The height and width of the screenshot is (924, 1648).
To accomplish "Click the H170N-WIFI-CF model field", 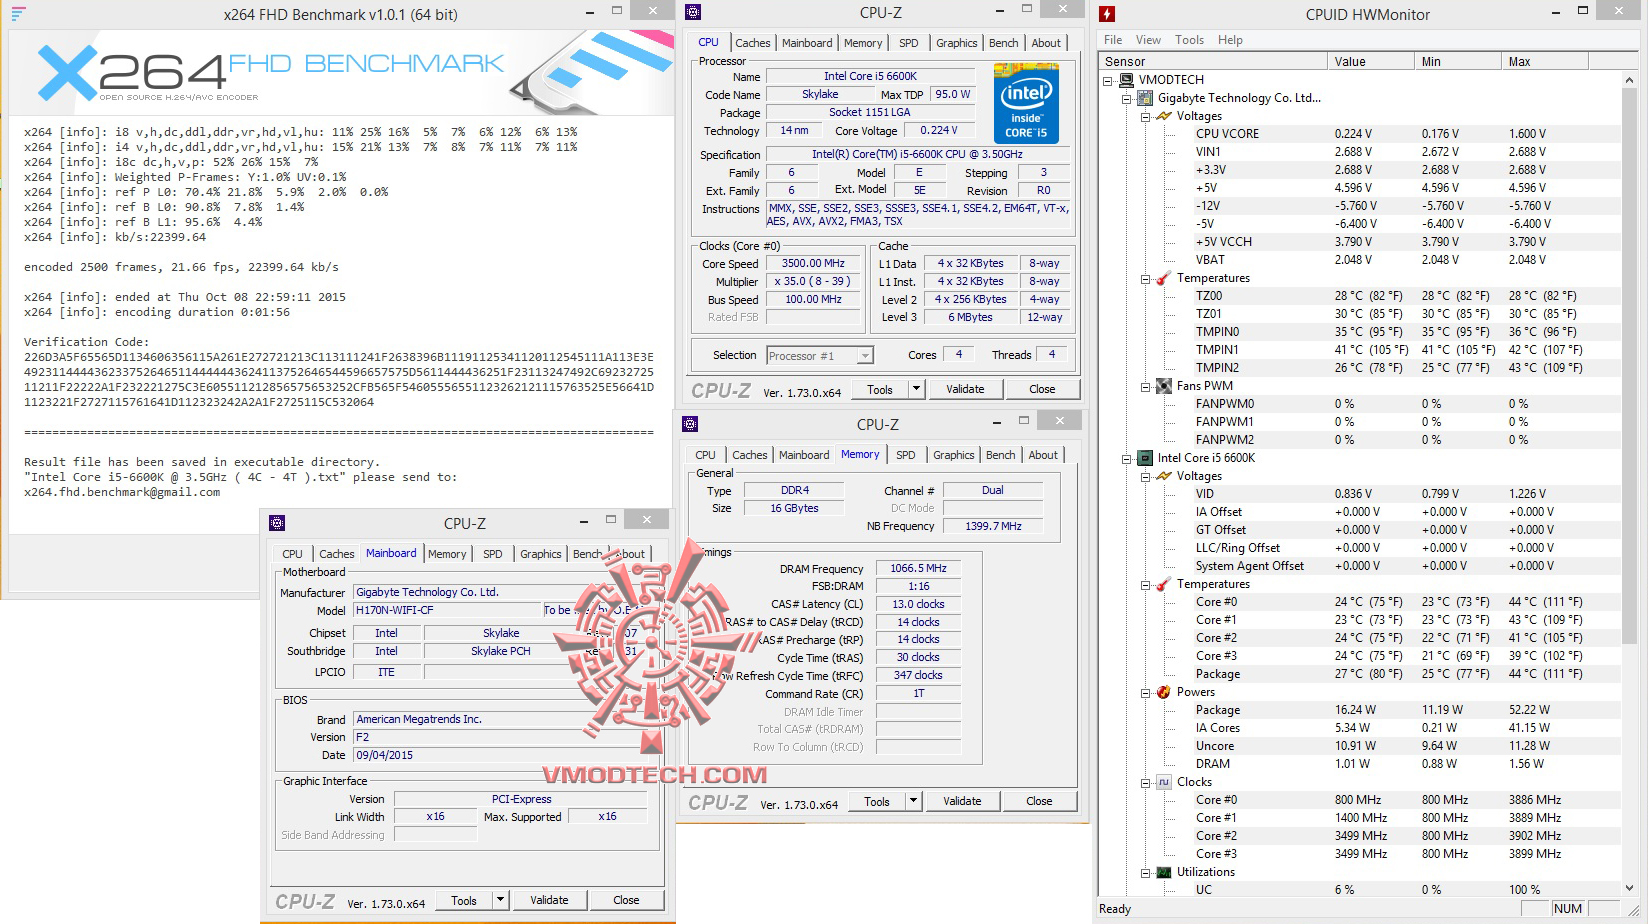I will tap(448, 610).
